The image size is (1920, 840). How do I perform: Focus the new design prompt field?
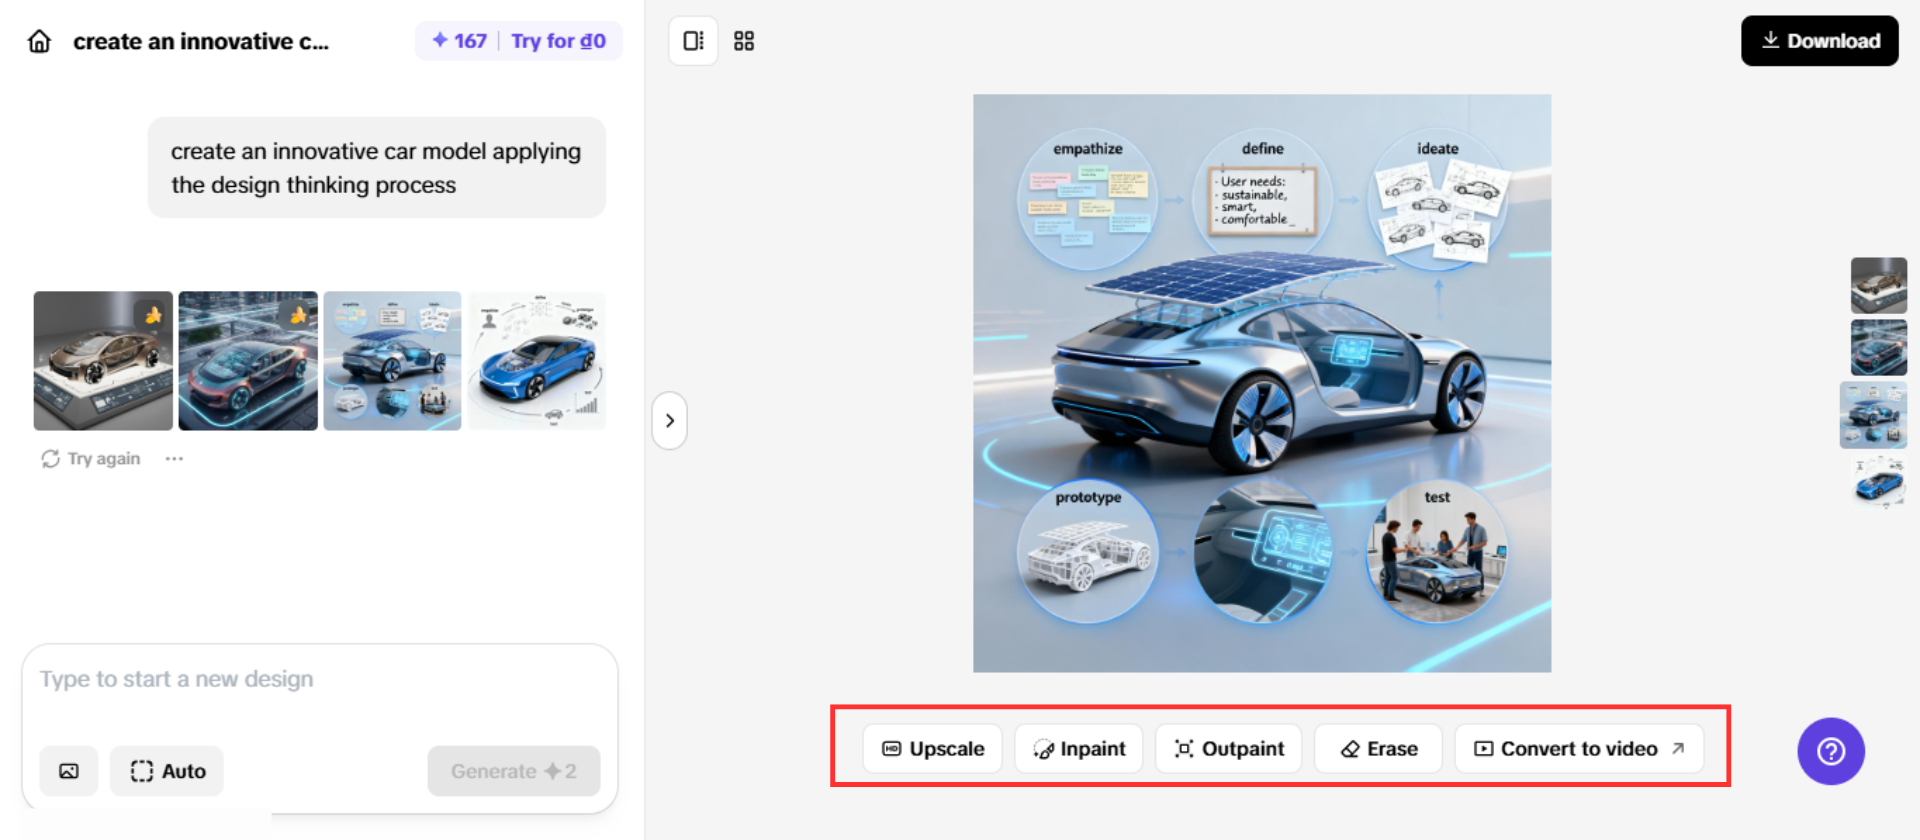click(x=320, y=680)
